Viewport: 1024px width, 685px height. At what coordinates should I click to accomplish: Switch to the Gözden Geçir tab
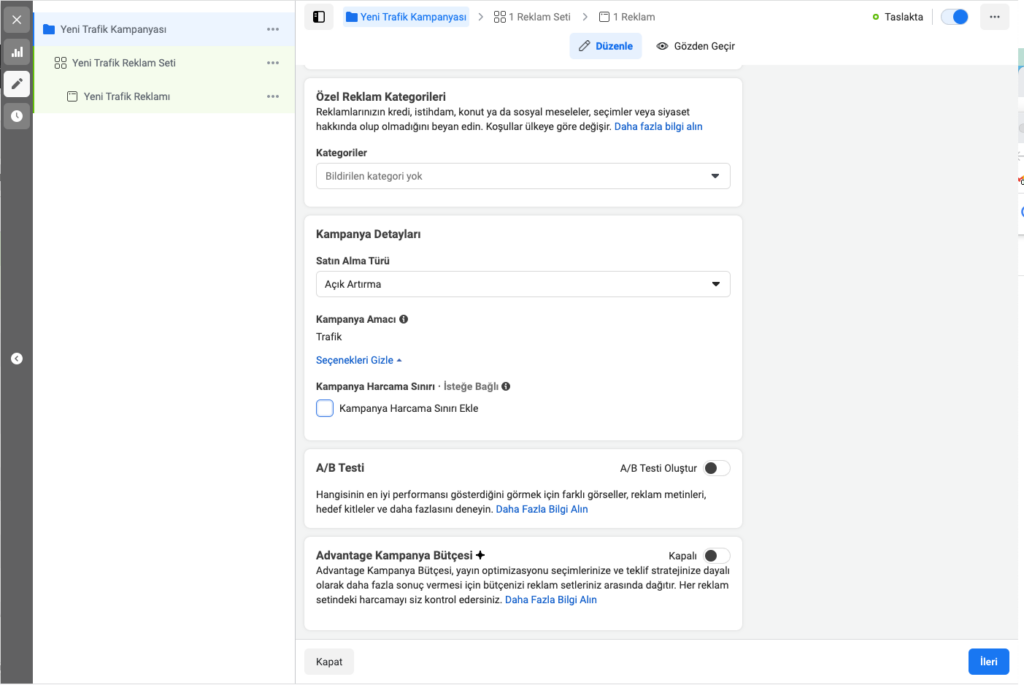[695, 46]
